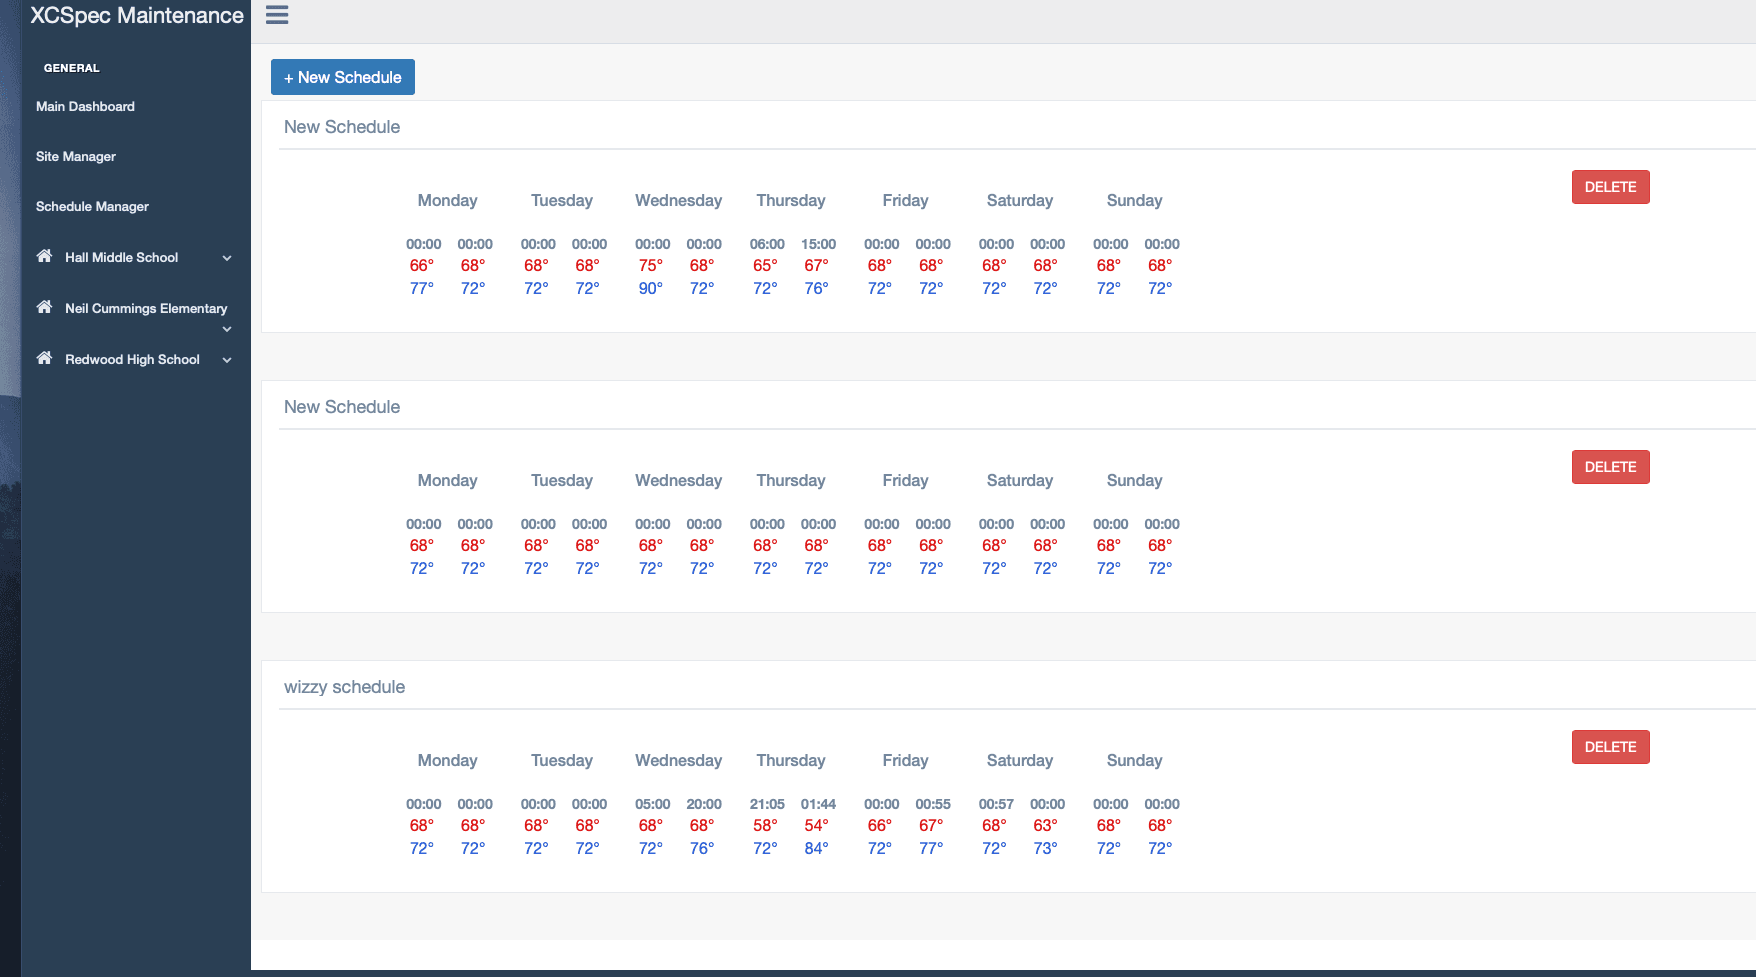1756x977 pixels.
Task: Delete the wizzy schedule
Action: pyautogui.click(x=1610, y=747)
